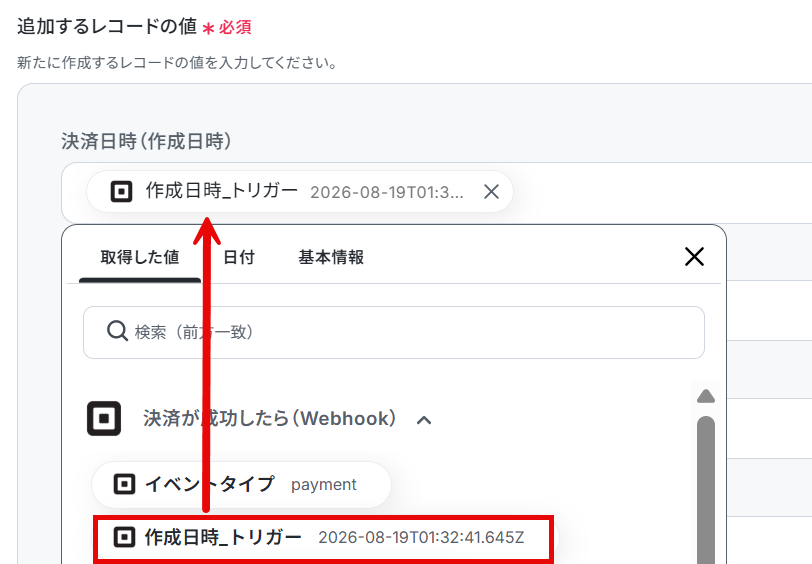Click the payment value text
The image size is (812, 564).
coord(324,485)
